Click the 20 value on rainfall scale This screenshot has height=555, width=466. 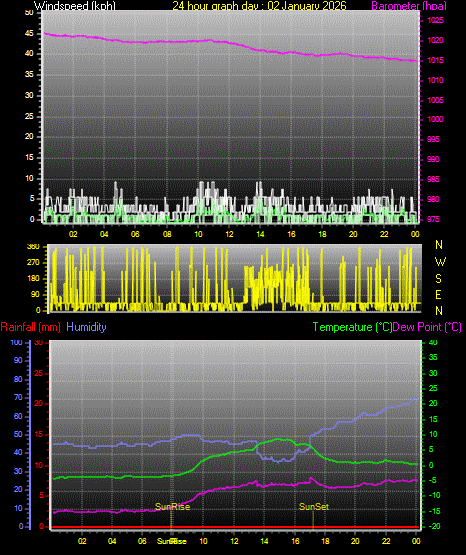[x=39, y=404]
